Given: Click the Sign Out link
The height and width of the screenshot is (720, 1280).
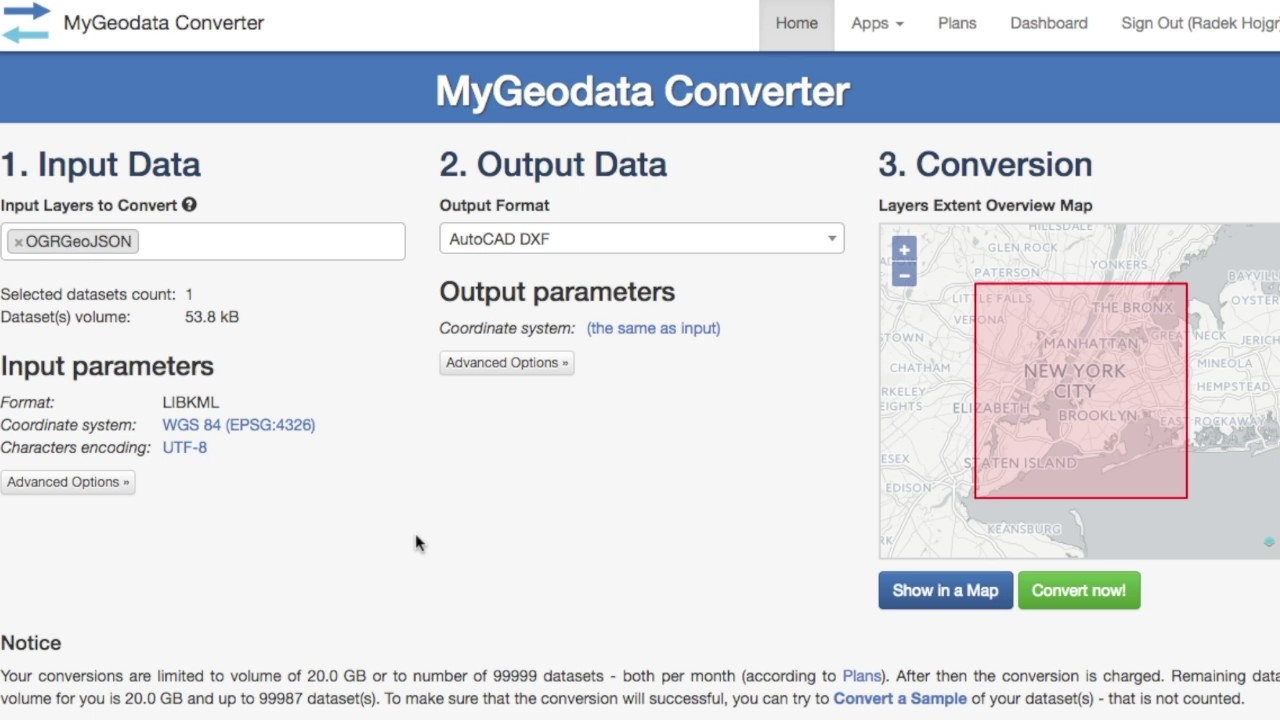Looking at the screenshot, I should (x=1199, y=23).
